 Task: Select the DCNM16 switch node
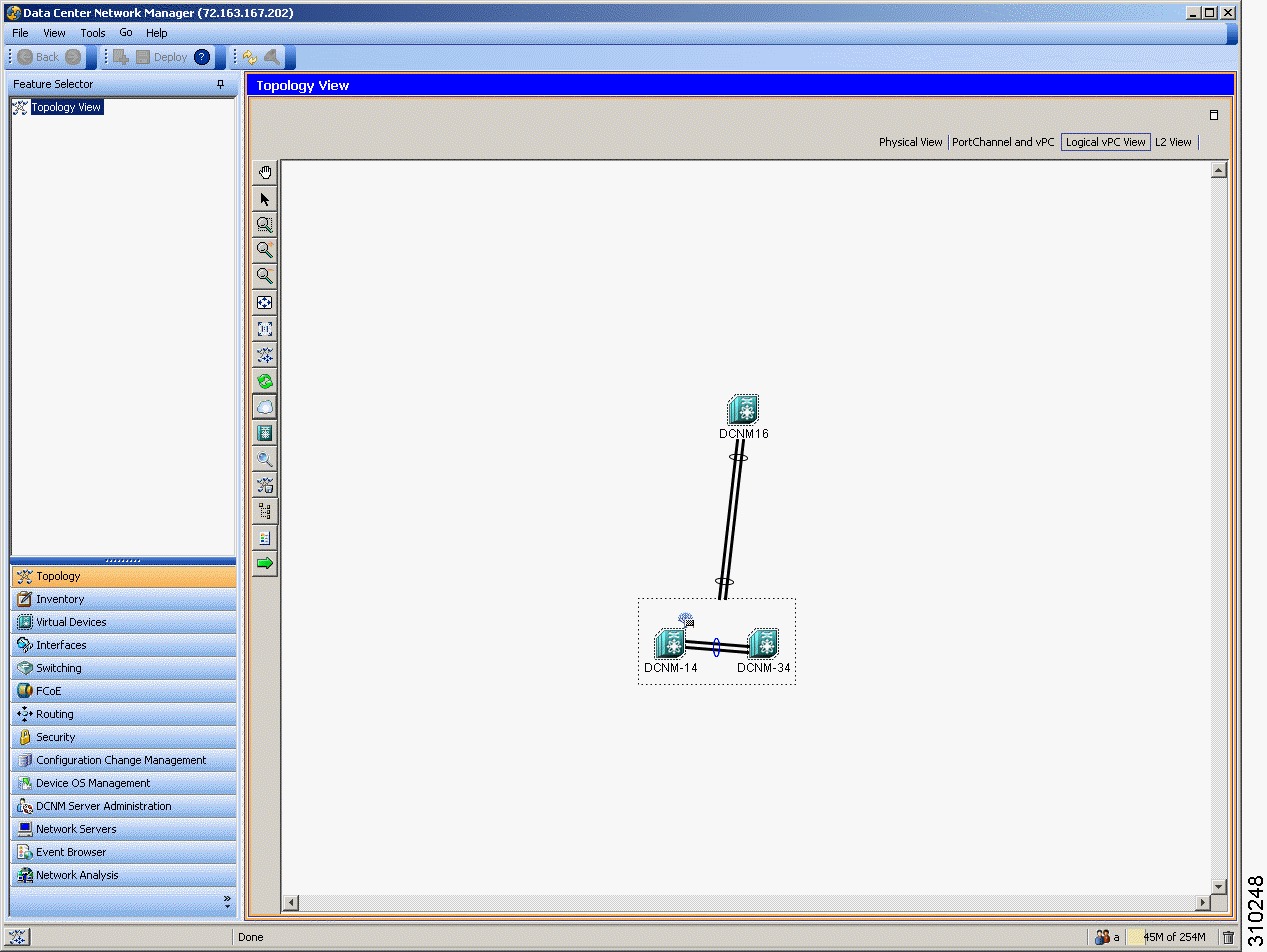coord(743,410)
